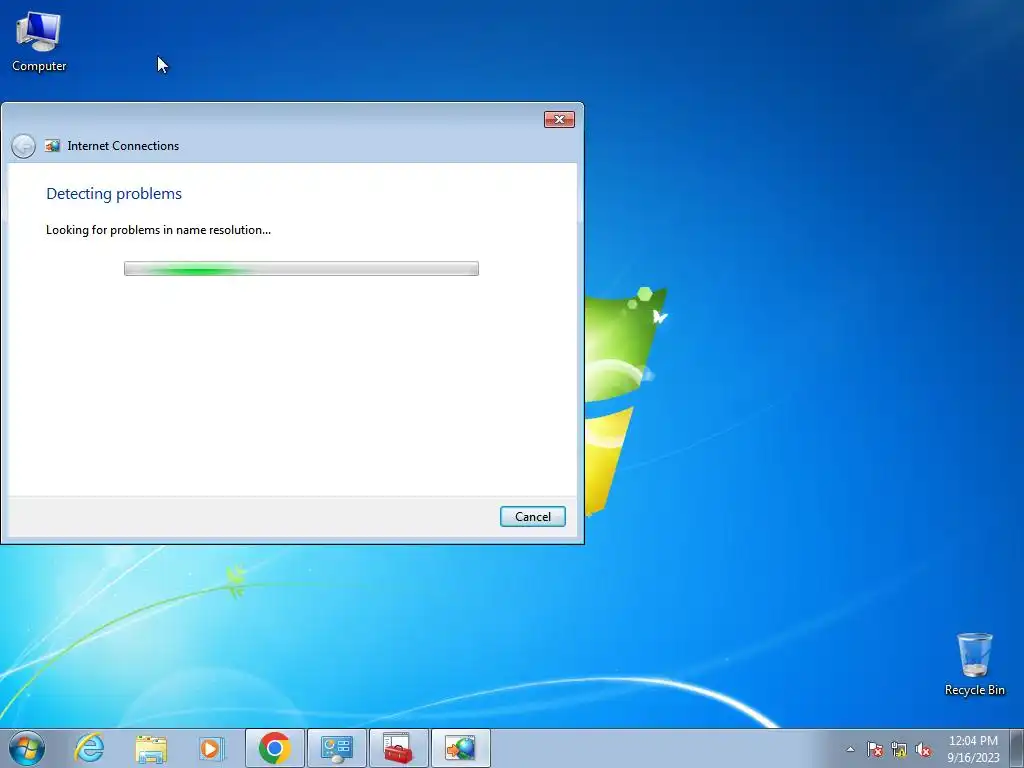Image resolution: width=1024 pixels, height=768 pixels.
Task: Click Show desktop button at taskbar end
Action: click(1017, 748)
